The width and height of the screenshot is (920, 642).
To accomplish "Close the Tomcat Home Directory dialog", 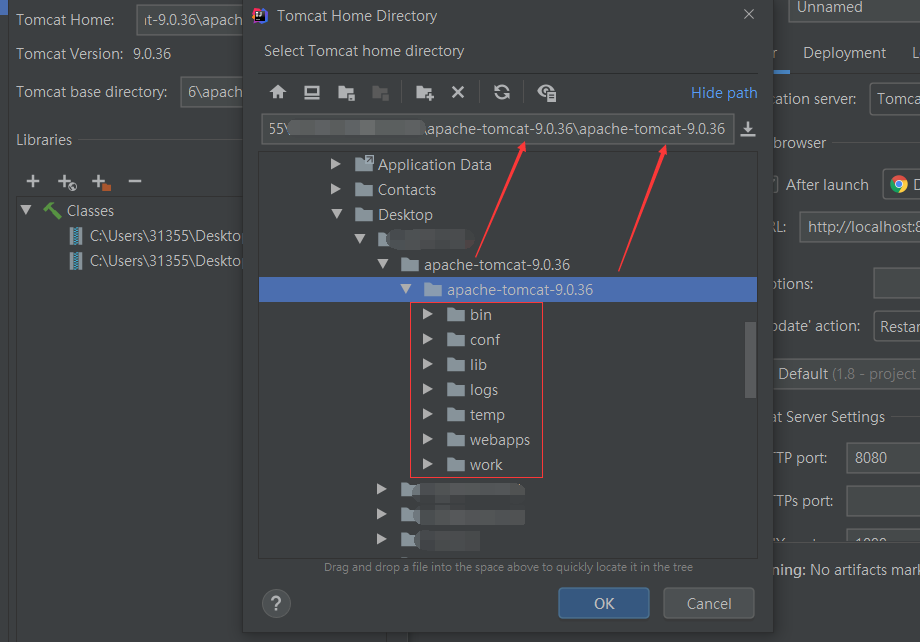I will (749, 14).
